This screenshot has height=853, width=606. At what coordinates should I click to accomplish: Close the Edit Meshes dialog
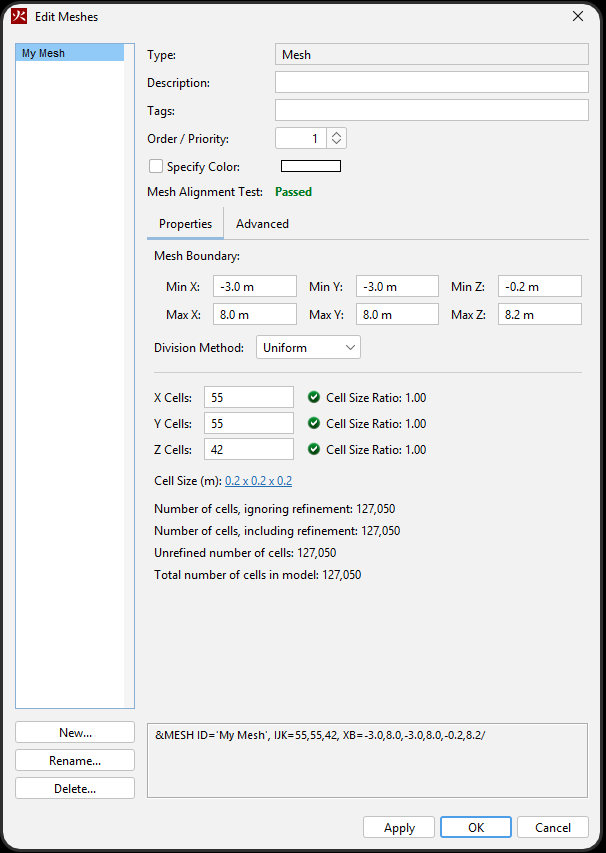pyautogui.click(x=578, y=16)
